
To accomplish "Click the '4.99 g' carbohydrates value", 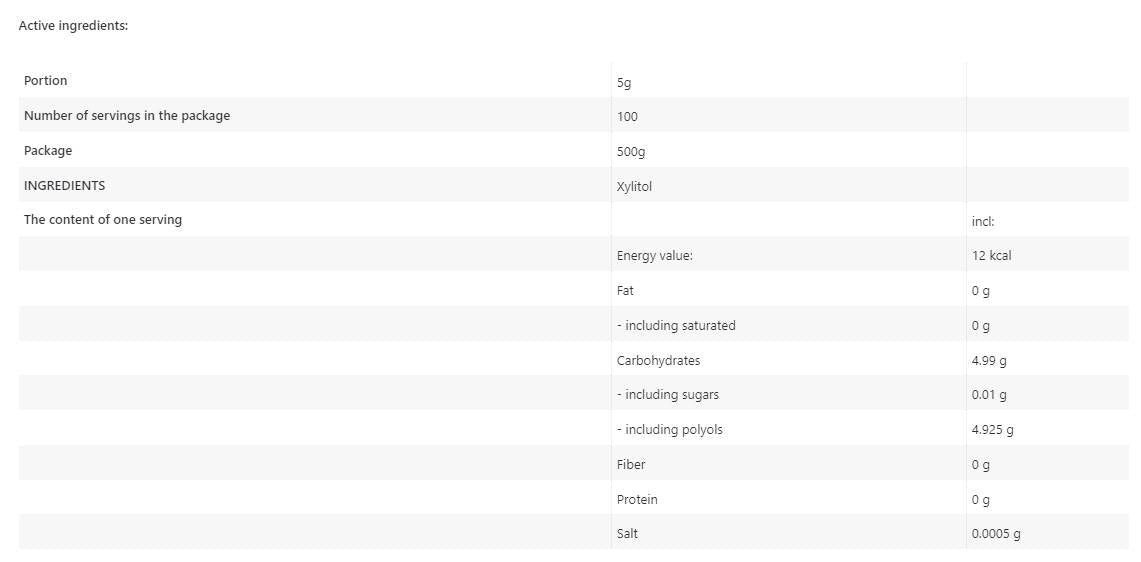I will (989, 361).
